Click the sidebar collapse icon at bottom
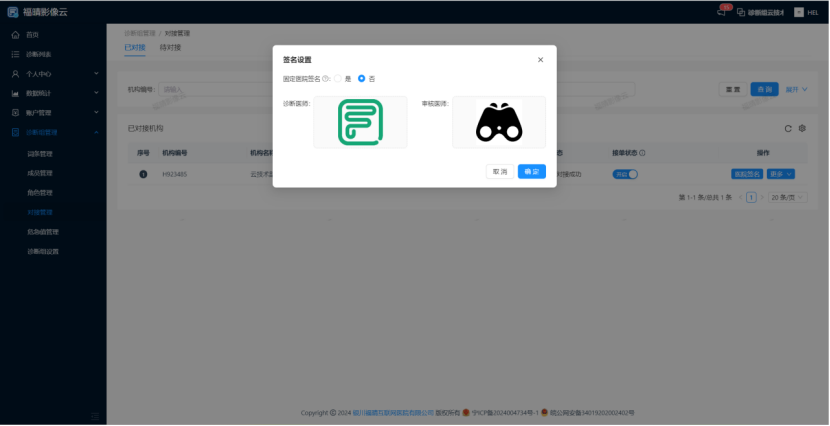The image size is (830, 426). [x=96, y=415]
